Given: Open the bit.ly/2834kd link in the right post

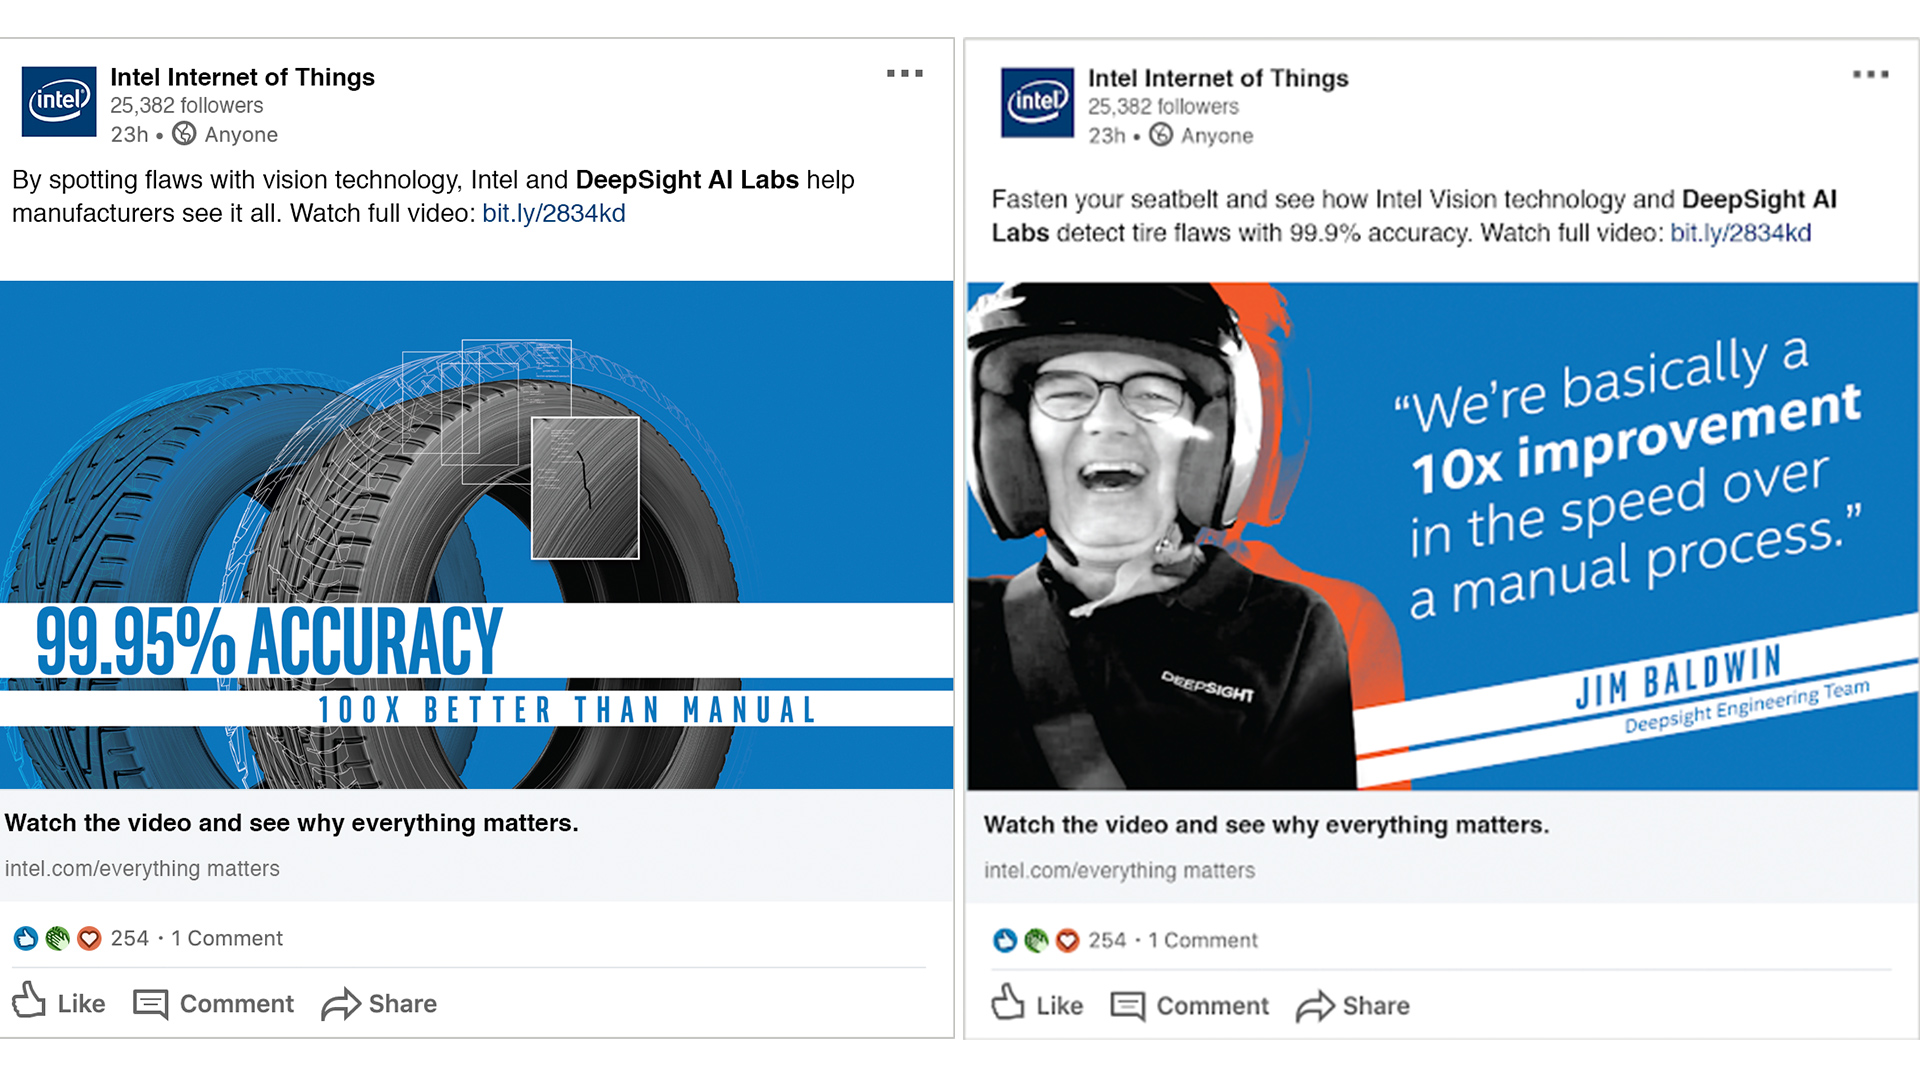Looking at the screenshot, I should 1740,233.
